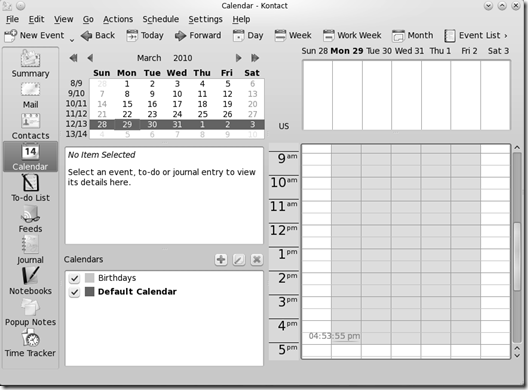Click the agenda scrollbar up arrow

[x=517, y=148]
